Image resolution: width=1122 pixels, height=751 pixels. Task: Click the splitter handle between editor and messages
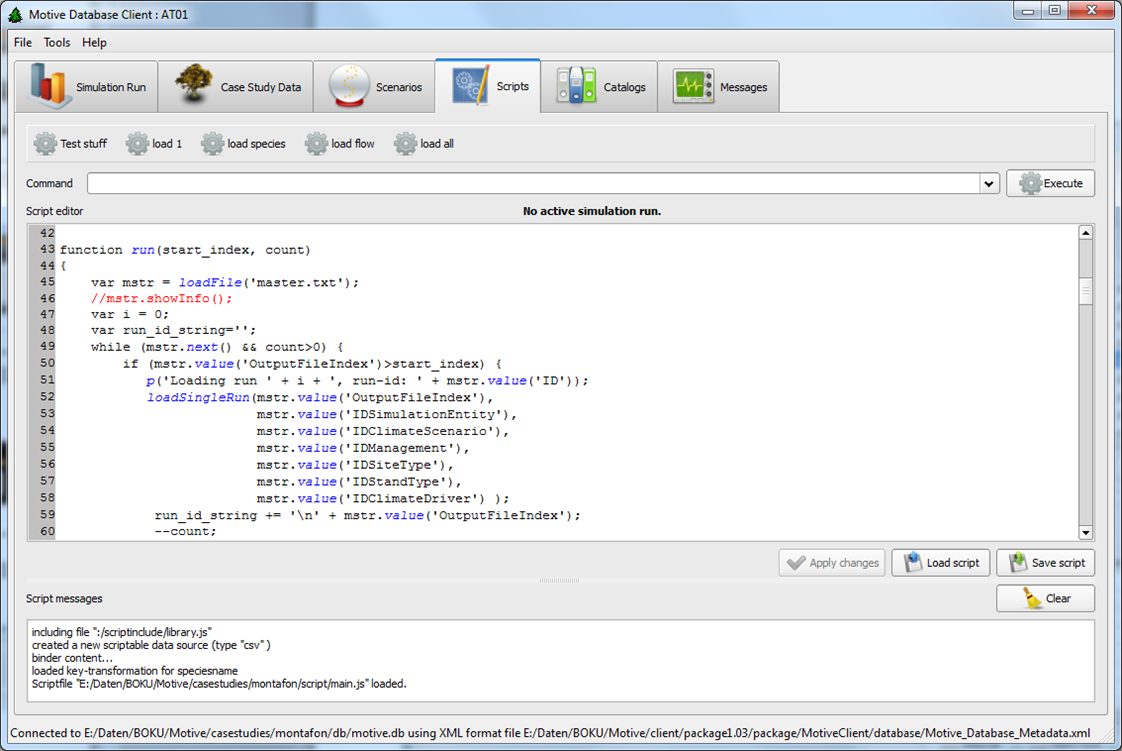click(560, 581)
